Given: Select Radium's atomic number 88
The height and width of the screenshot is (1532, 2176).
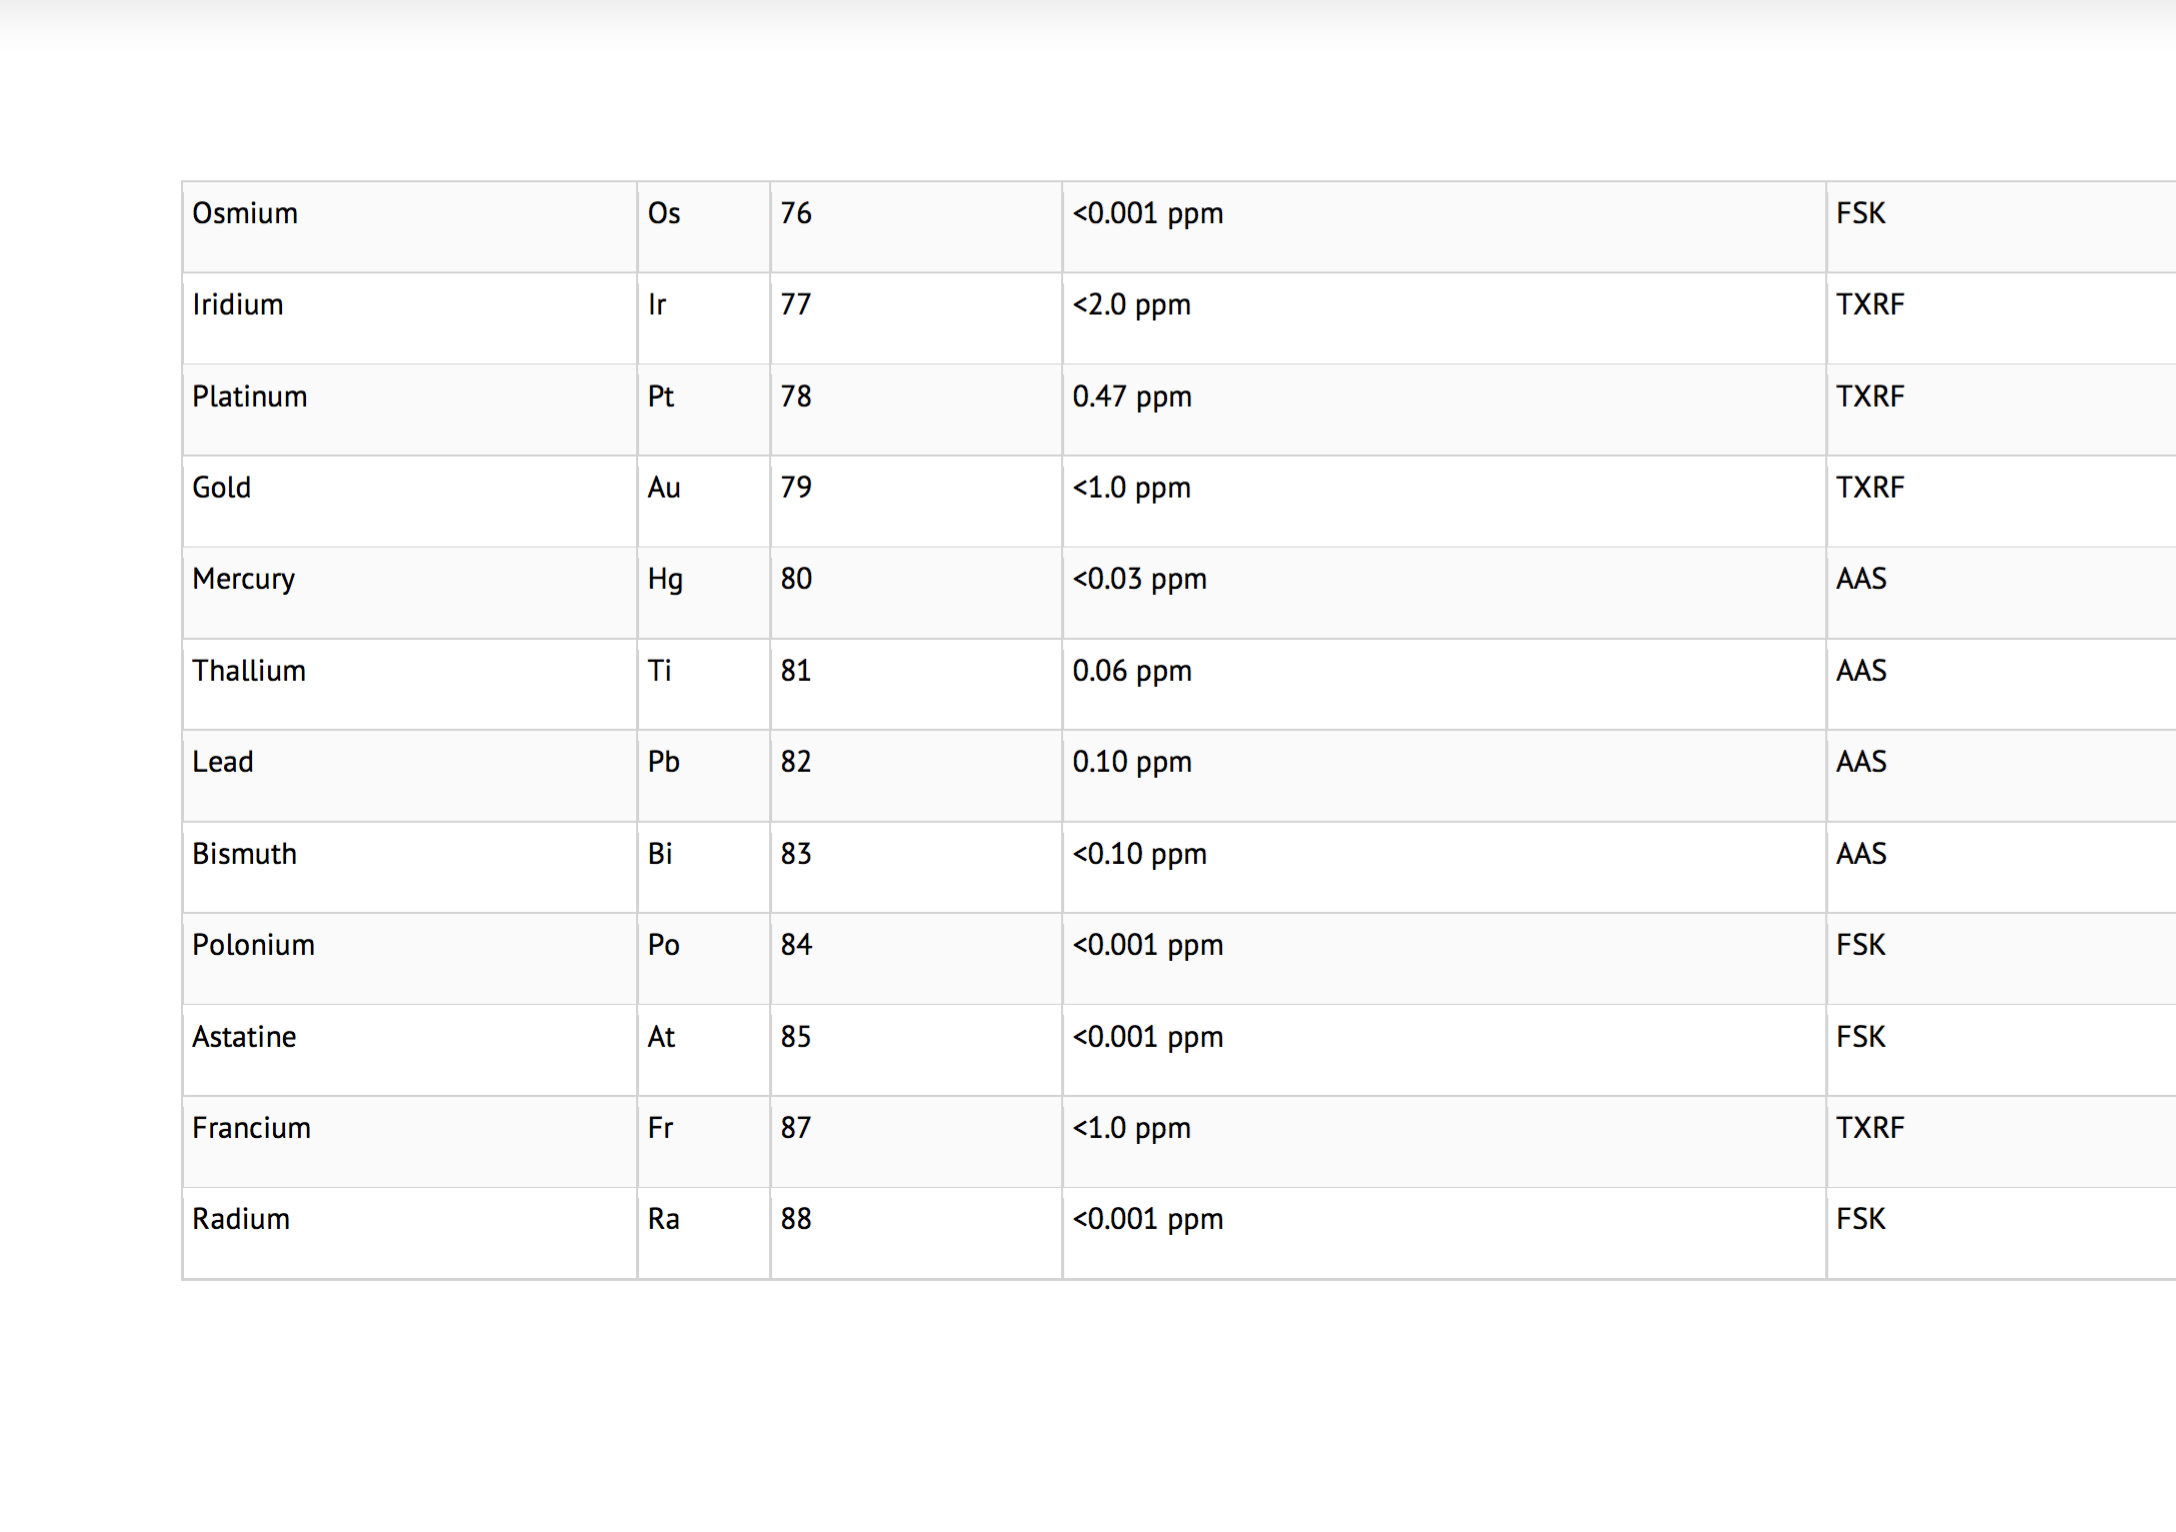Looking at the screenshot, I should click(x=796, y=1219).
